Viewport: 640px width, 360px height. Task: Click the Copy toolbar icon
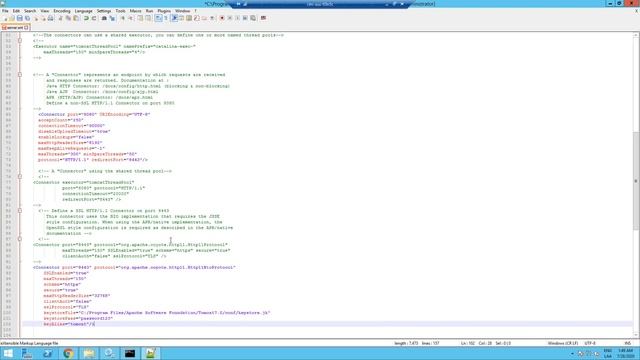(x=68, y=18)
